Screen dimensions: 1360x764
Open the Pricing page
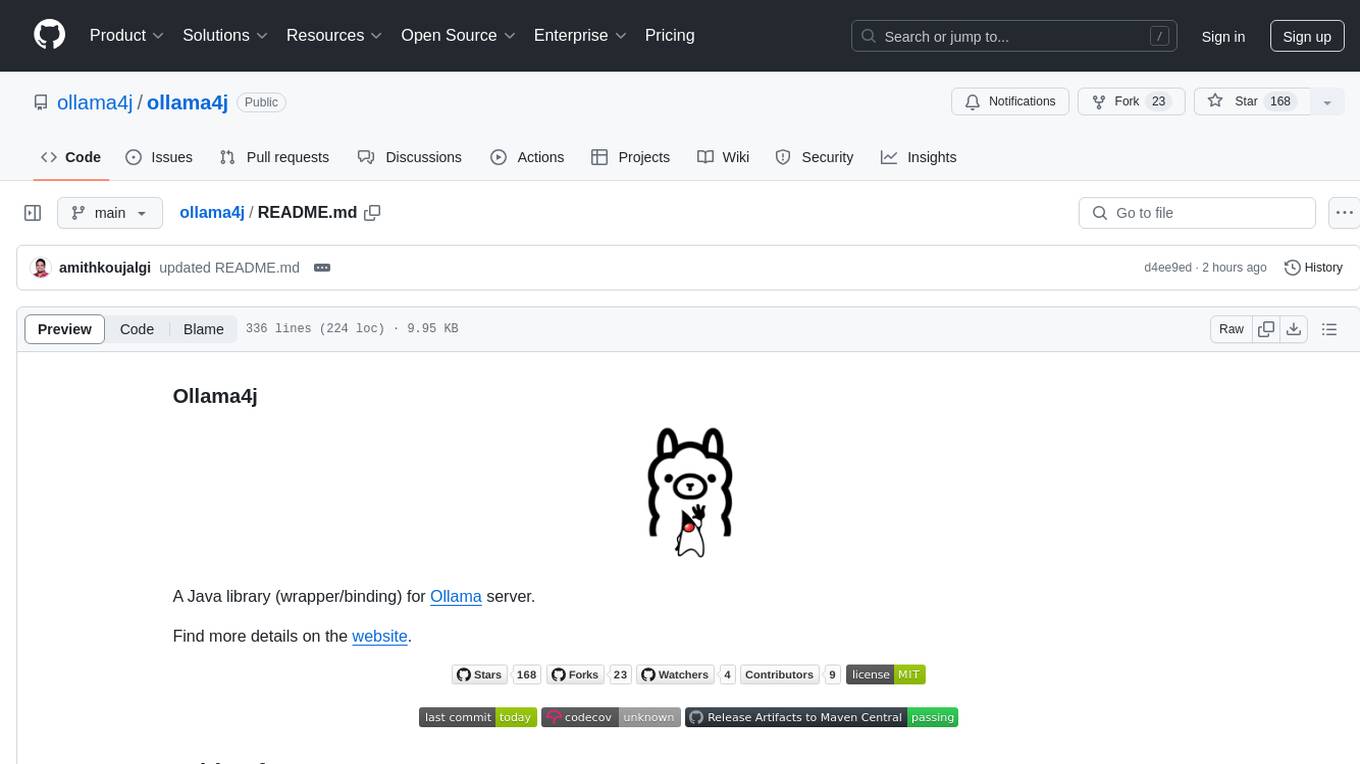[x=670, y=35]
